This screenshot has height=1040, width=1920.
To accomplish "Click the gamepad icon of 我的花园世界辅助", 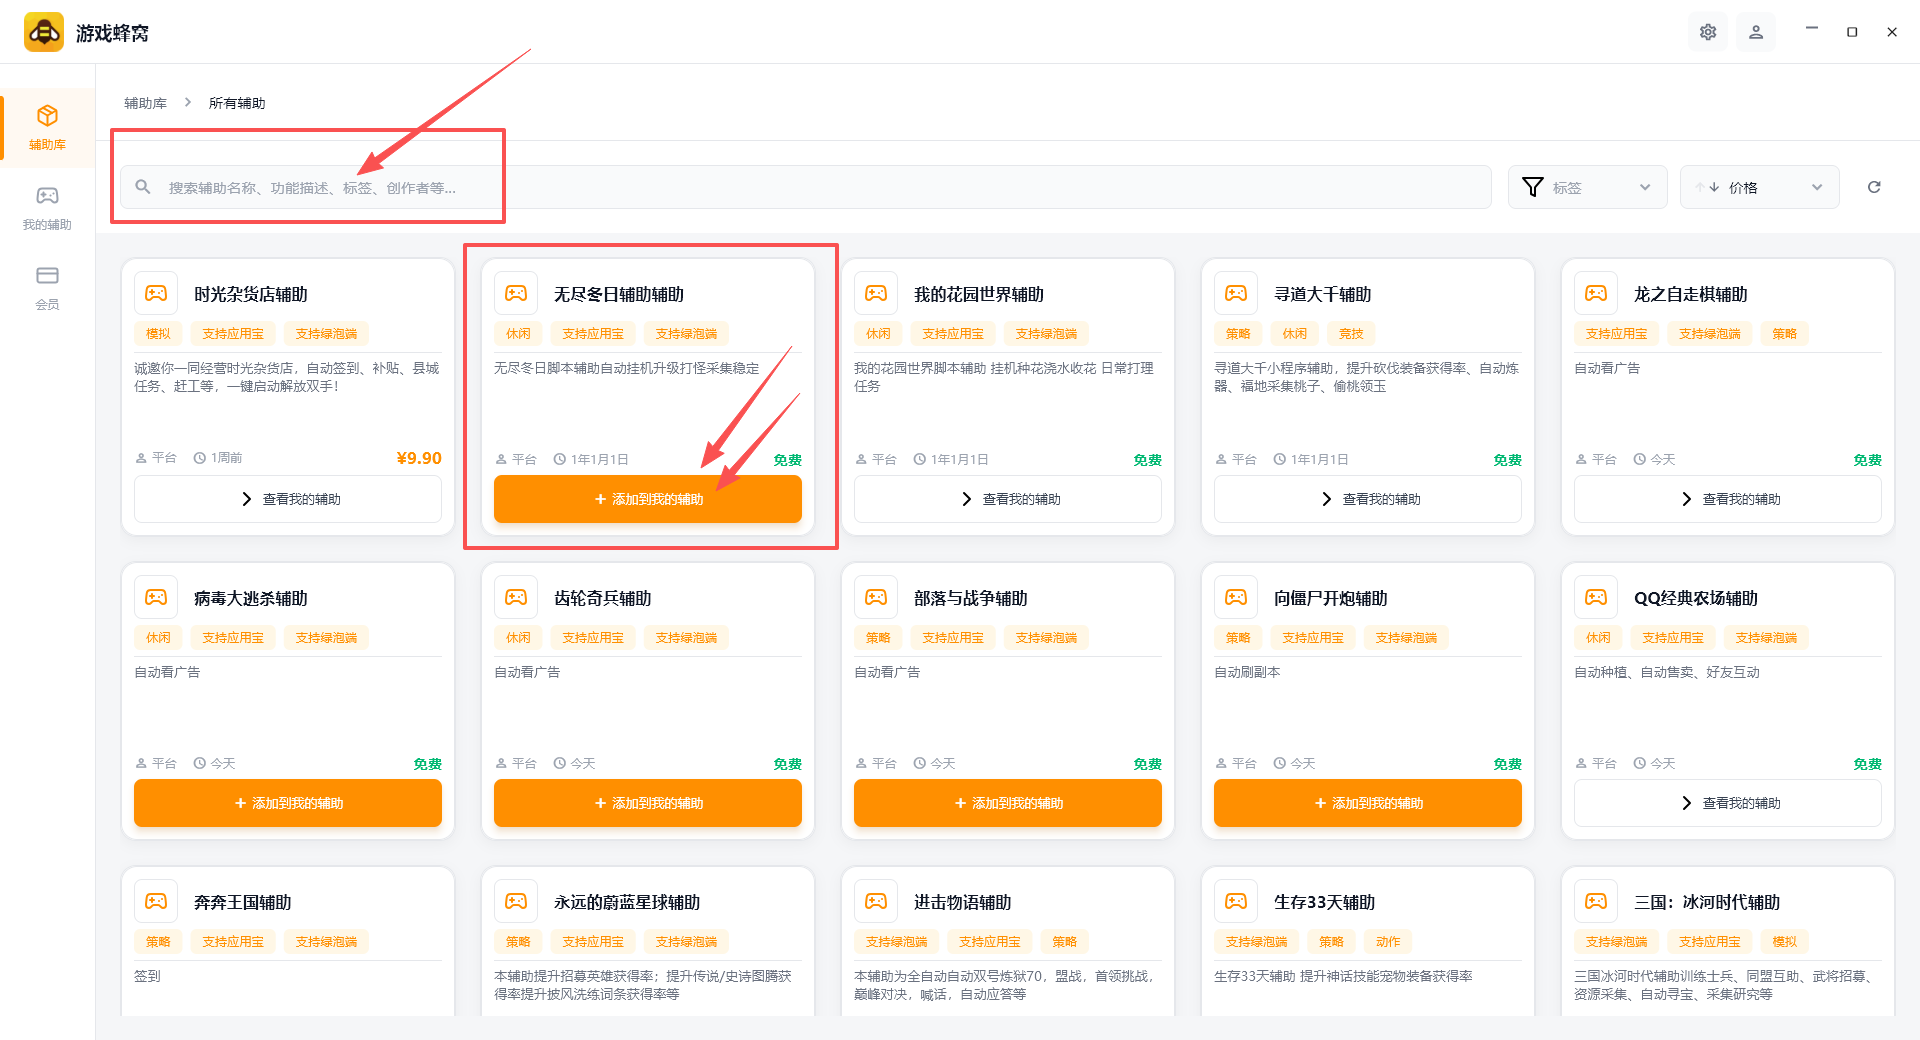I will pos(876,293).
